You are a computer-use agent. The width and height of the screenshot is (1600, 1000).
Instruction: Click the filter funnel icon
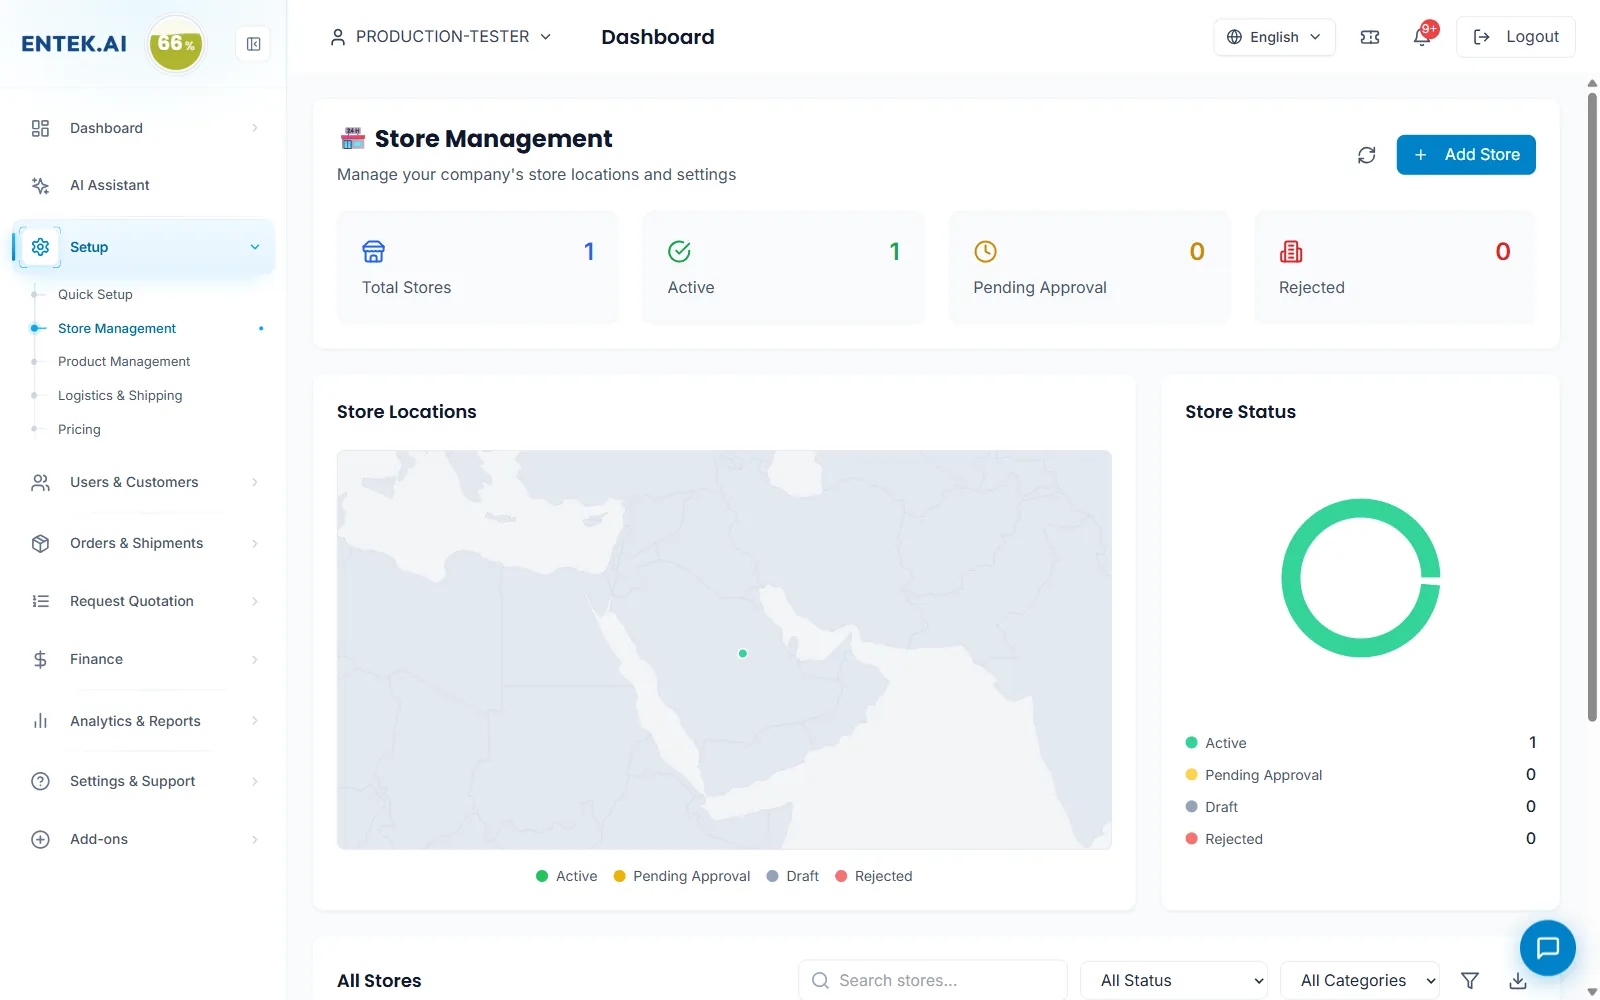pyautogui.click(x=1470, y=981)
